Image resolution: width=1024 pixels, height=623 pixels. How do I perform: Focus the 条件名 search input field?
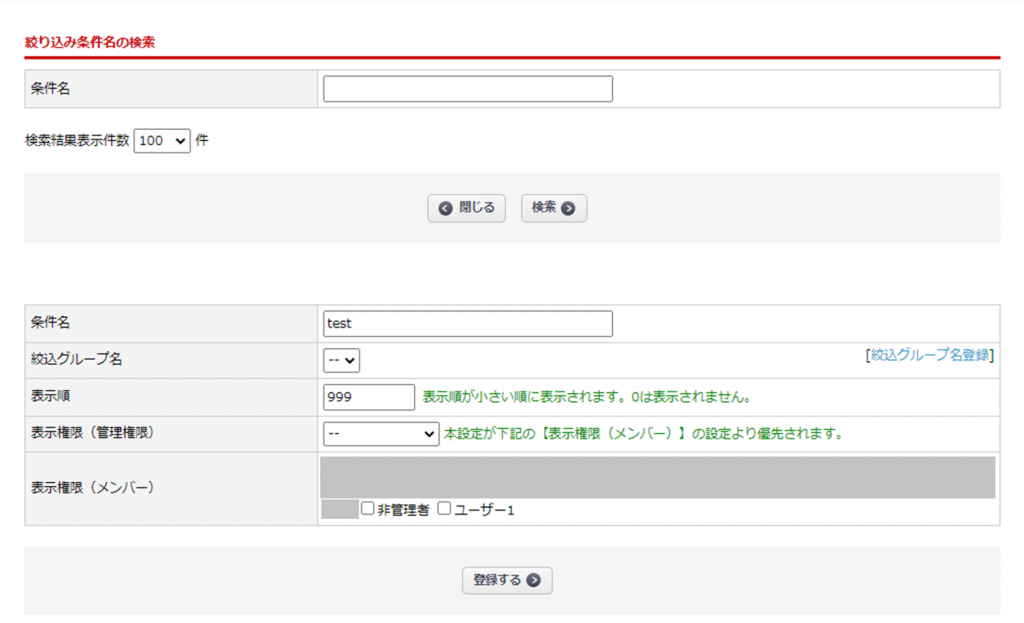pos(468,89)
